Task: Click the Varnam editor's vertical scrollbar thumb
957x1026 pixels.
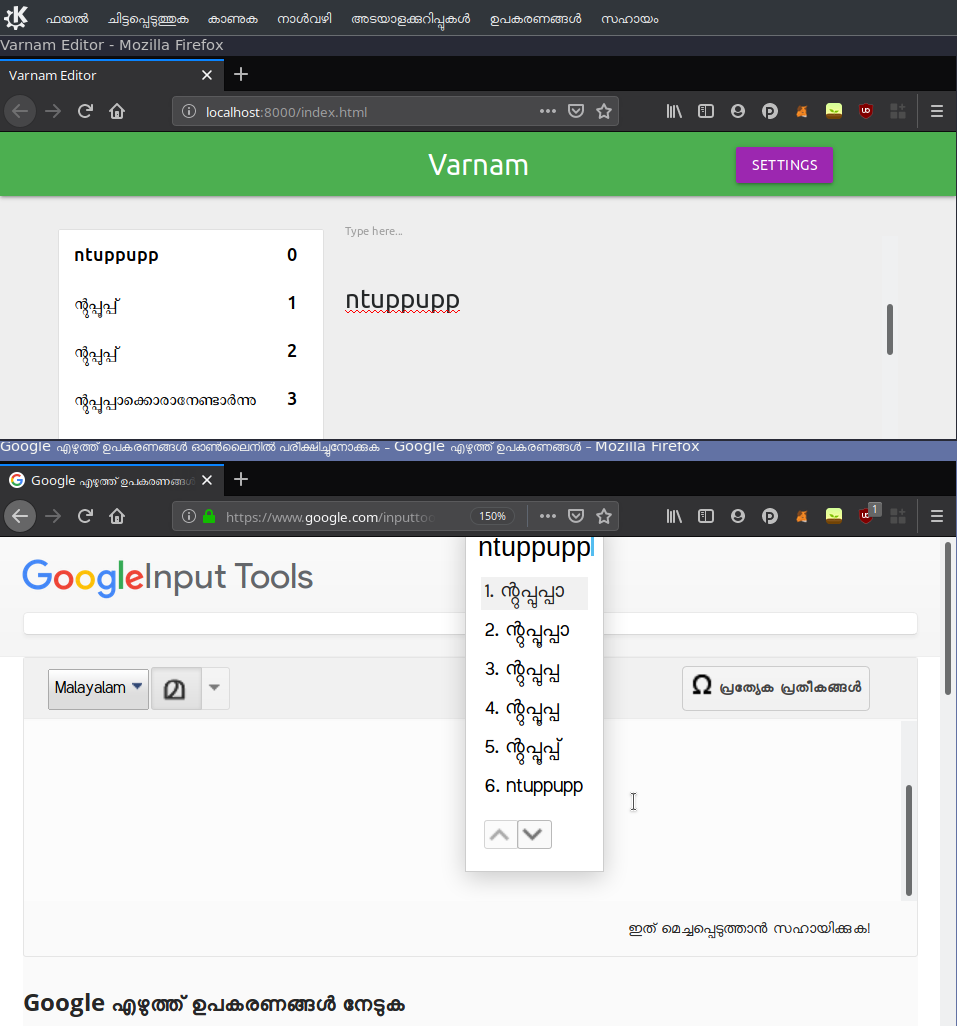Action: click(x=890, y=329)
